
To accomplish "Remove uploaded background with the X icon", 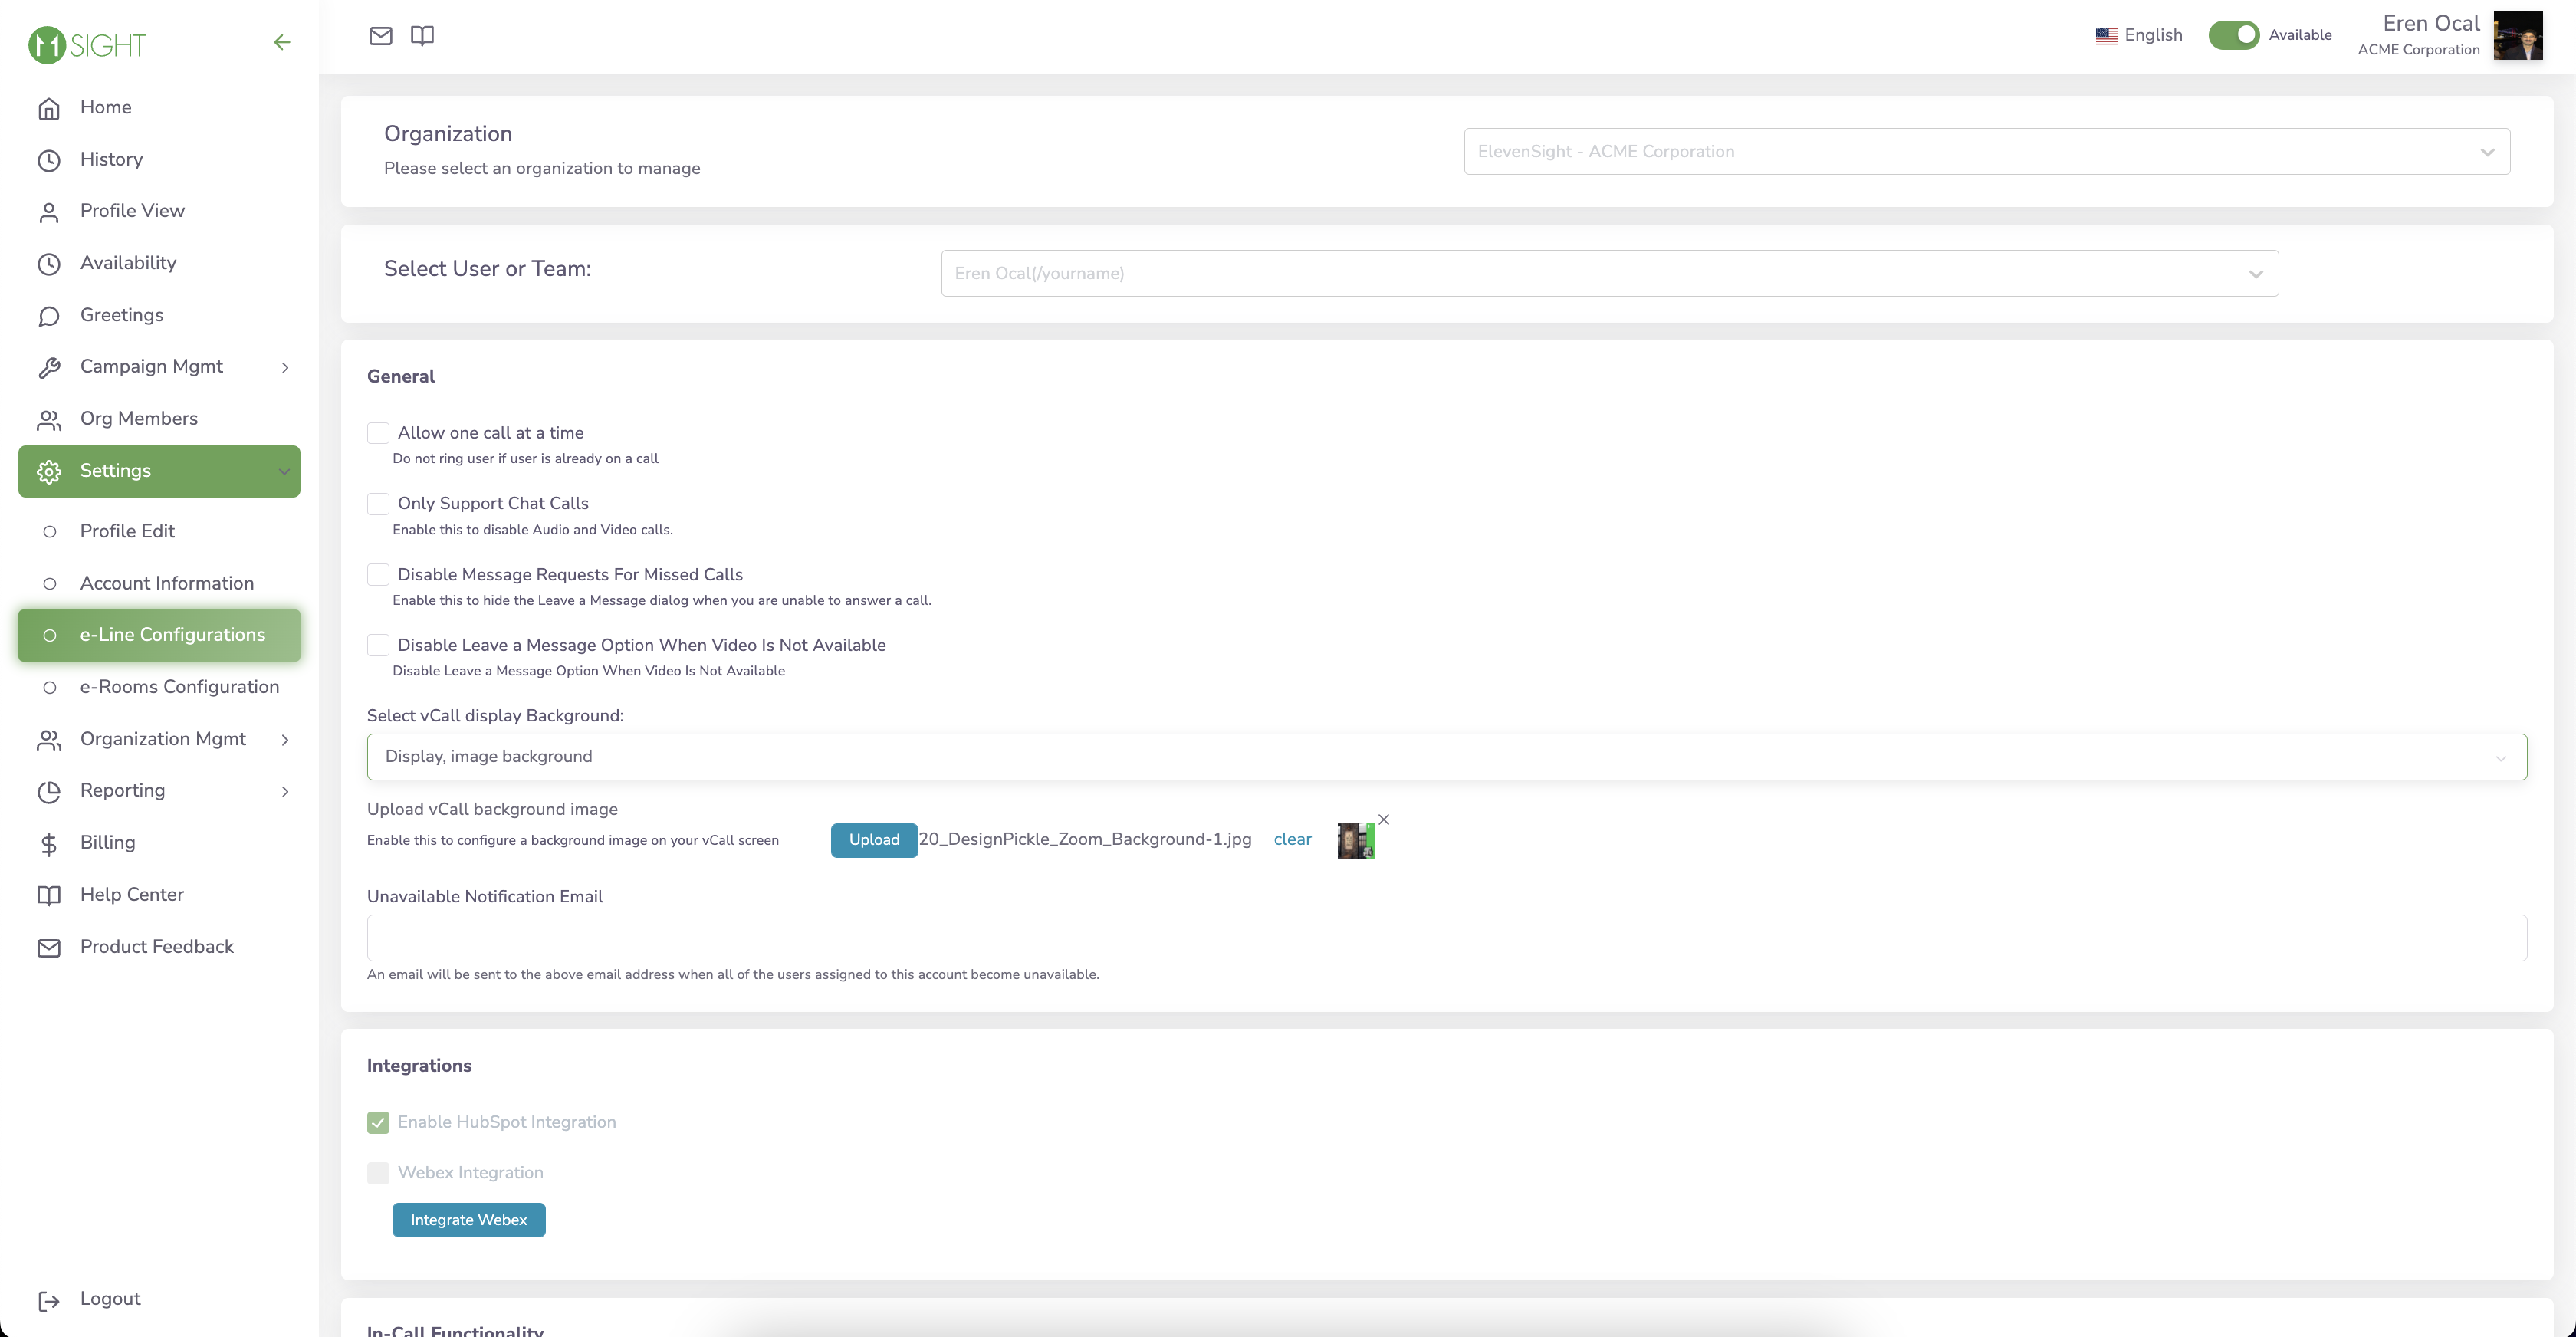I will point(1384,819).
